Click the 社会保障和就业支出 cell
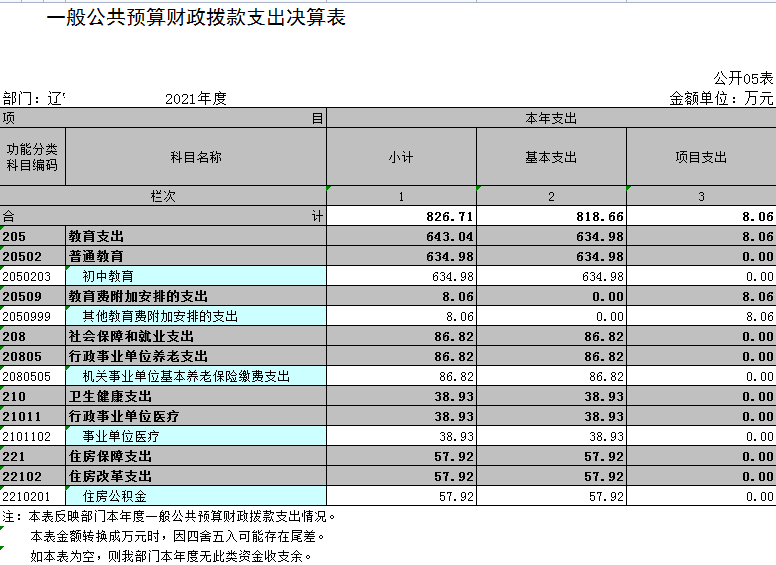 click(196, 336)
